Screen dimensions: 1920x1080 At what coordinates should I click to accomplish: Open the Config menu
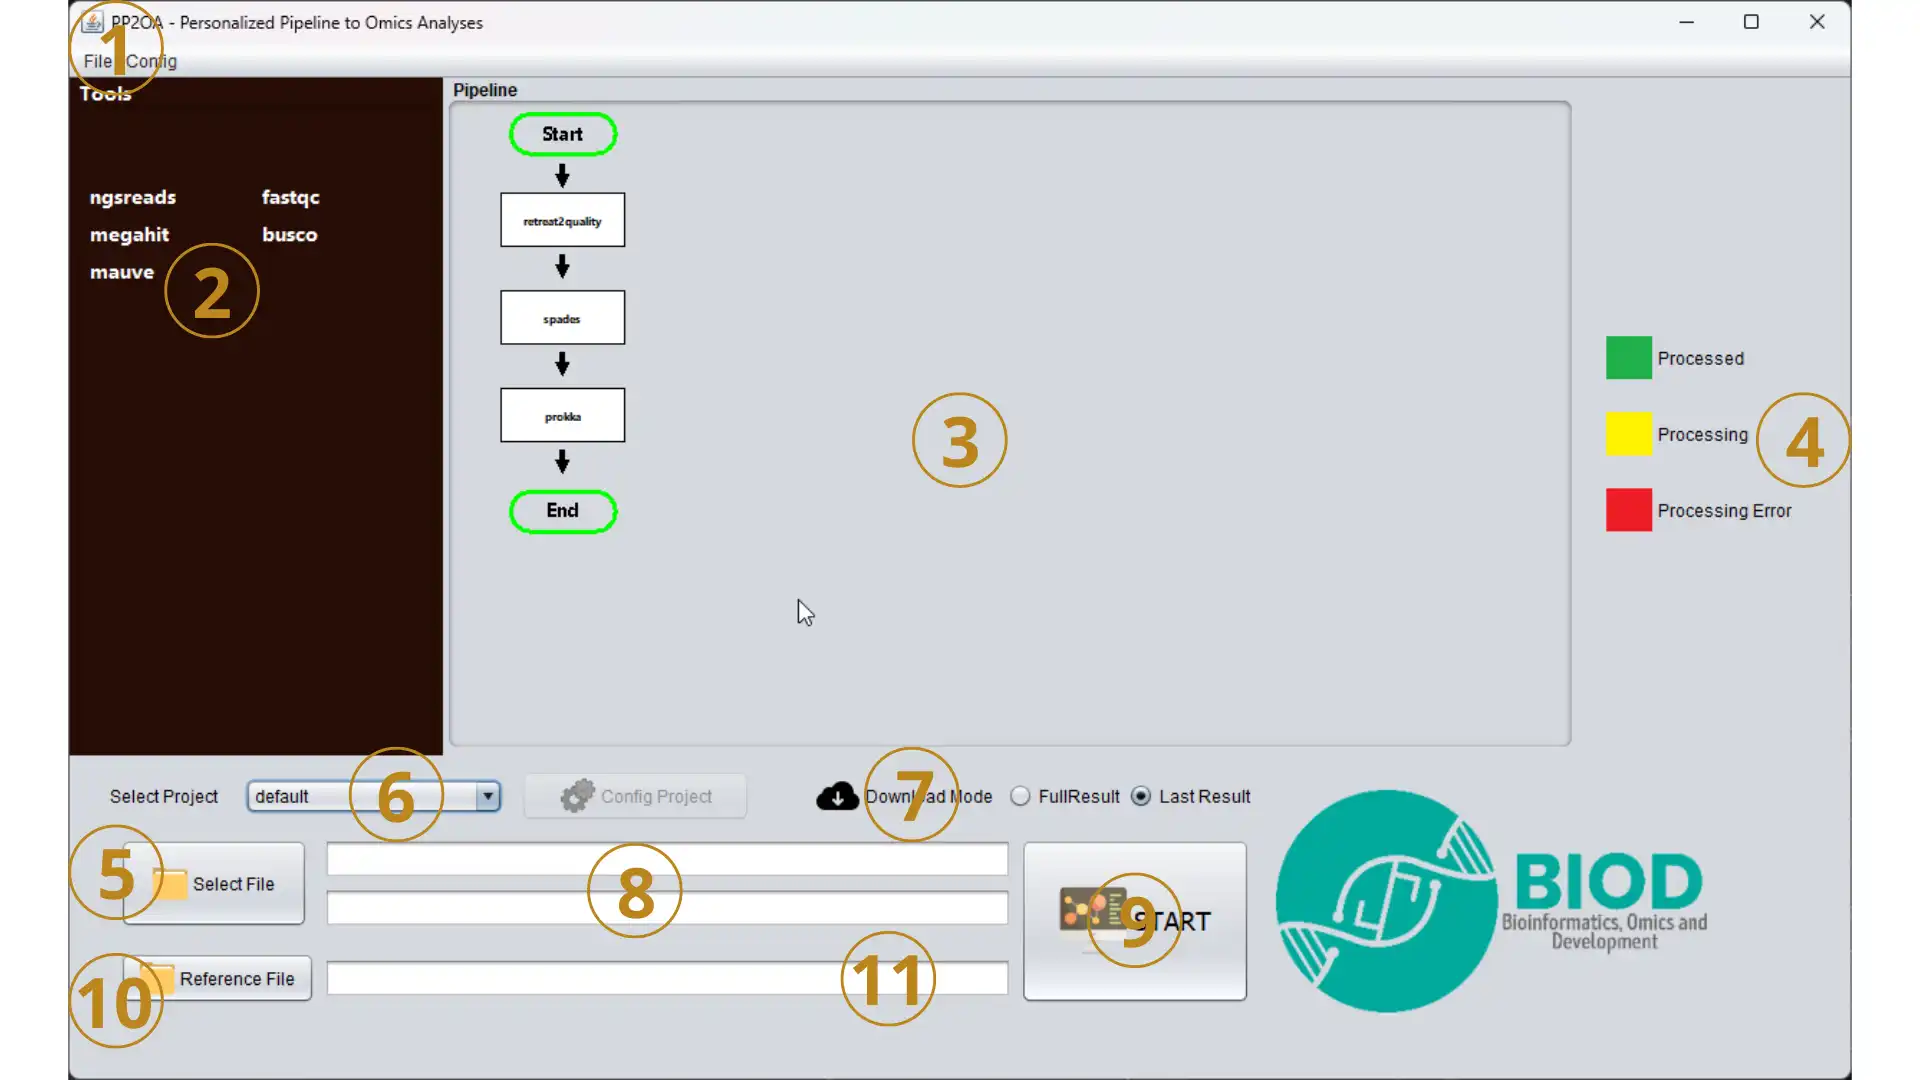[x=150, y=61]
